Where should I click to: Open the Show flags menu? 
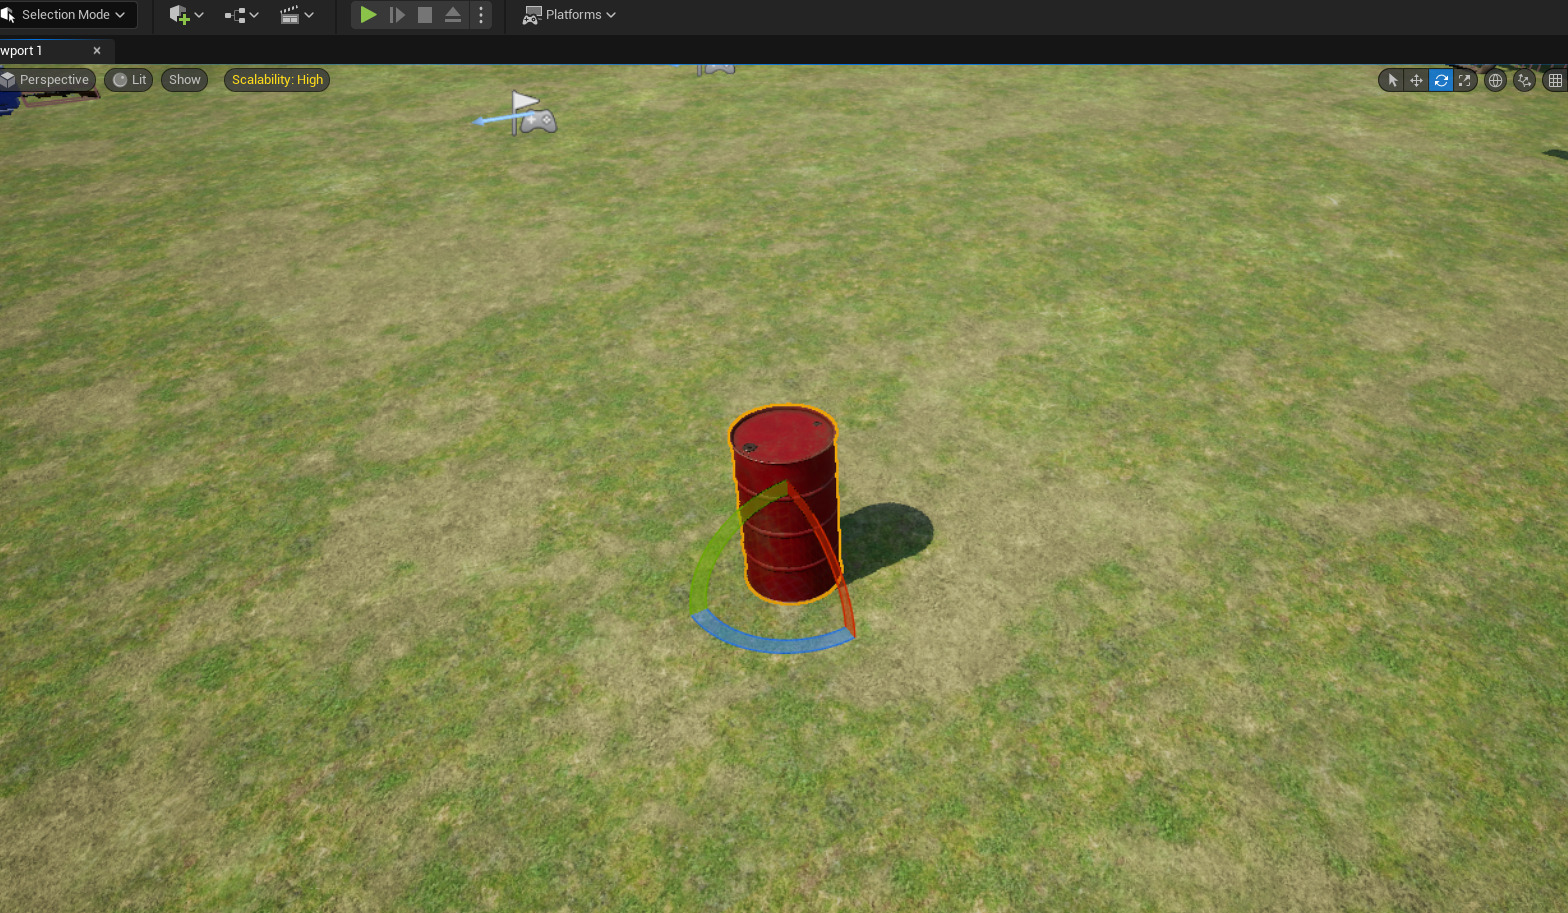point(184,80)
